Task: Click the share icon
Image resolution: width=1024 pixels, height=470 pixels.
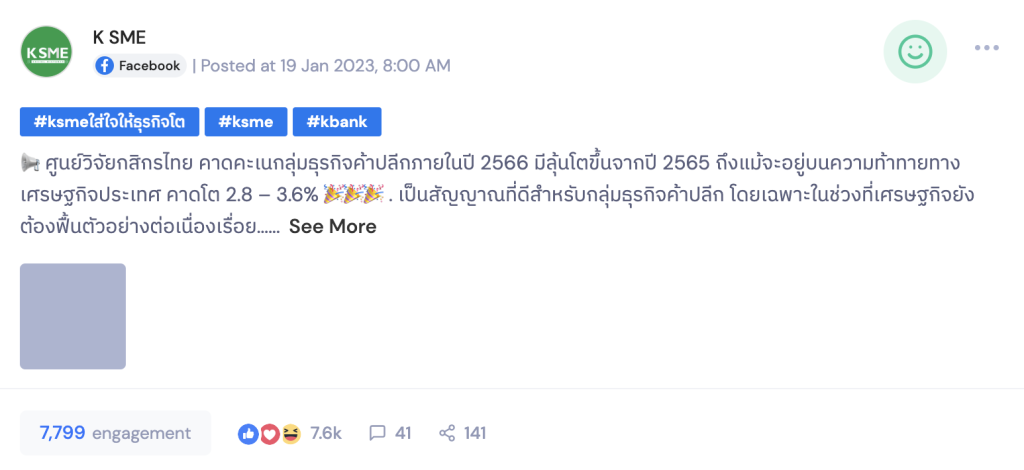Action: (447, 434)
